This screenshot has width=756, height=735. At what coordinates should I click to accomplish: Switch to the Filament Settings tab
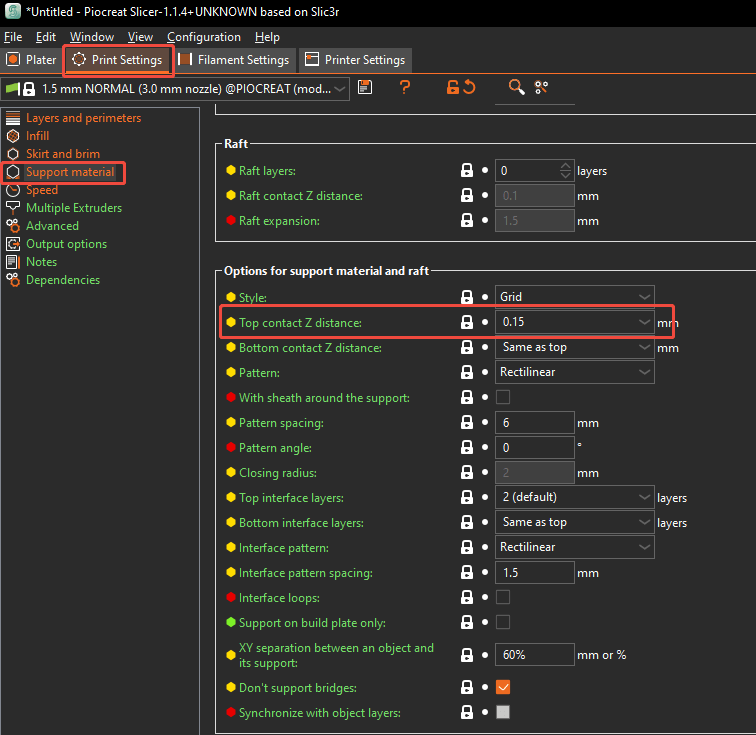[x=235, y=60]
